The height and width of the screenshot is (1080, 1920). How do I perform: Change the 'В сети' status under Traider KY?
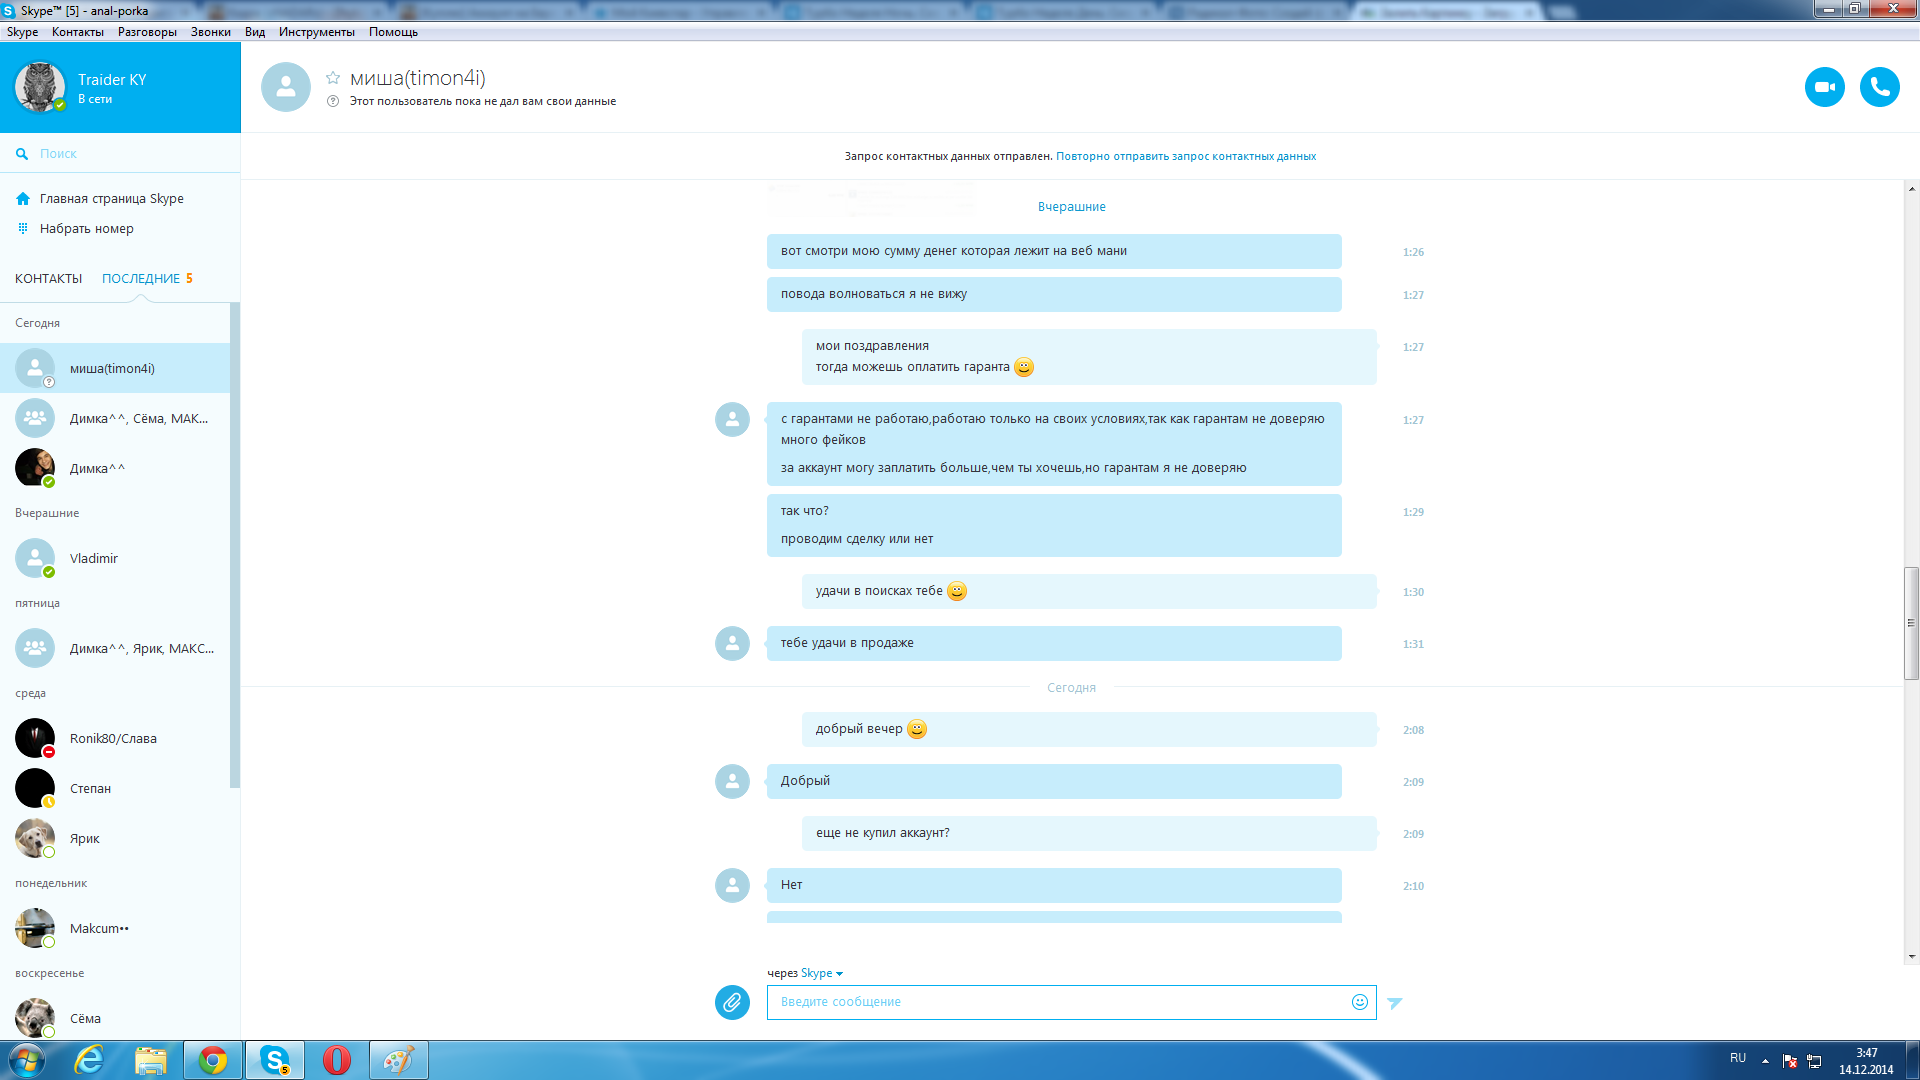click(x=95, y=100)
